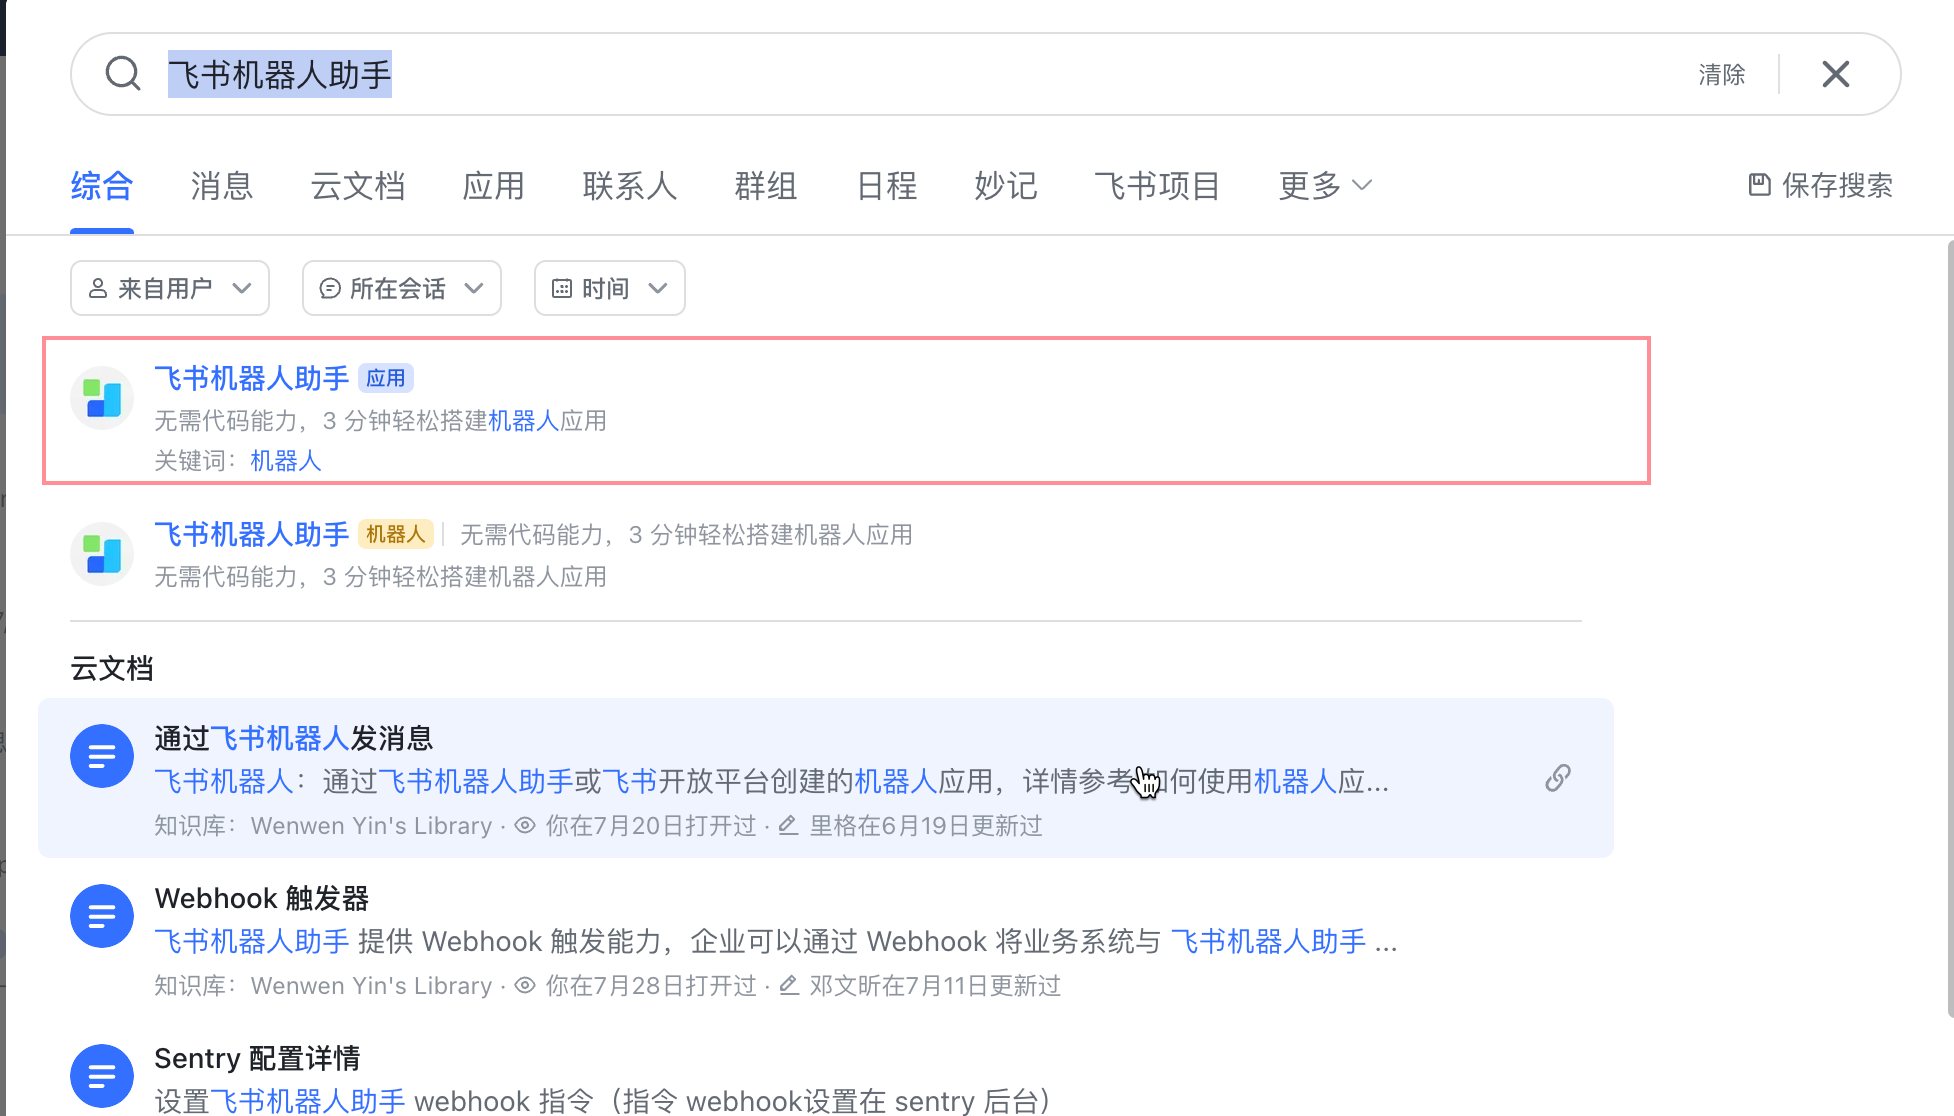Click text 里格在6月19日更新过
The width and height of the screenshot is (1954, 1116).
(x=926, y=826)
